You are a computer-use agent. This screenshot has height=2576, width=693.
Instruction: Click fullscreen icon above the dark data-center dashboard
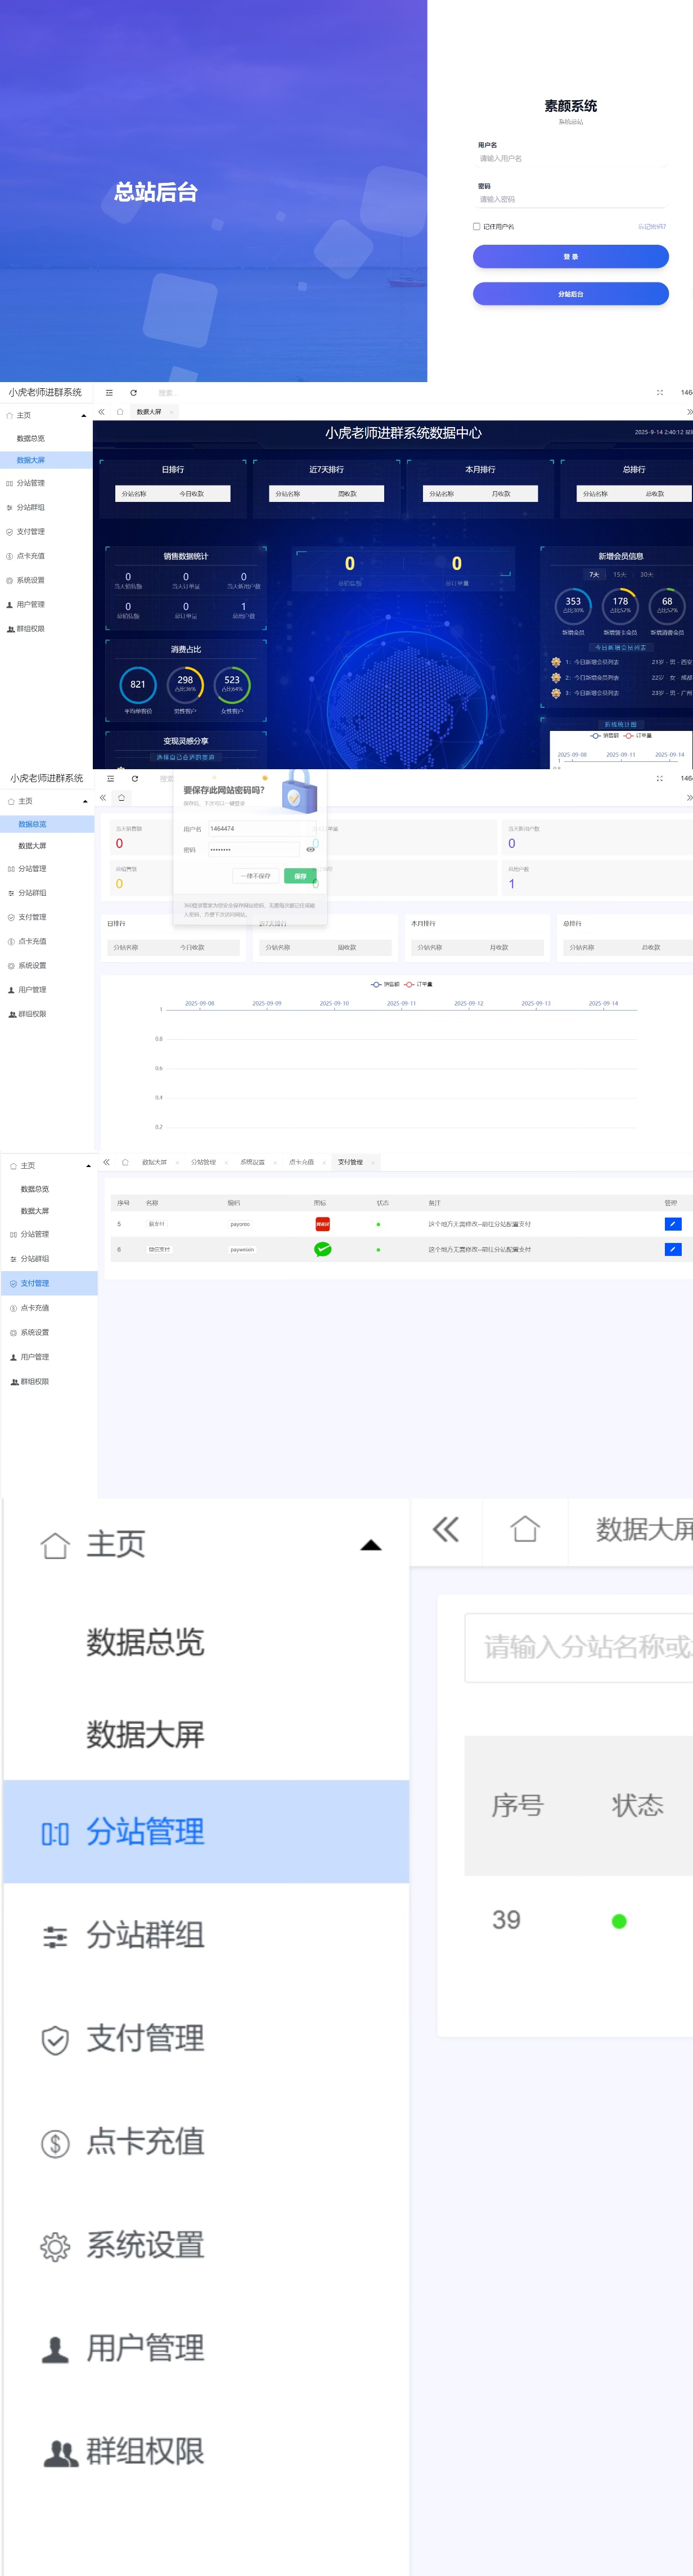[659, 393]
